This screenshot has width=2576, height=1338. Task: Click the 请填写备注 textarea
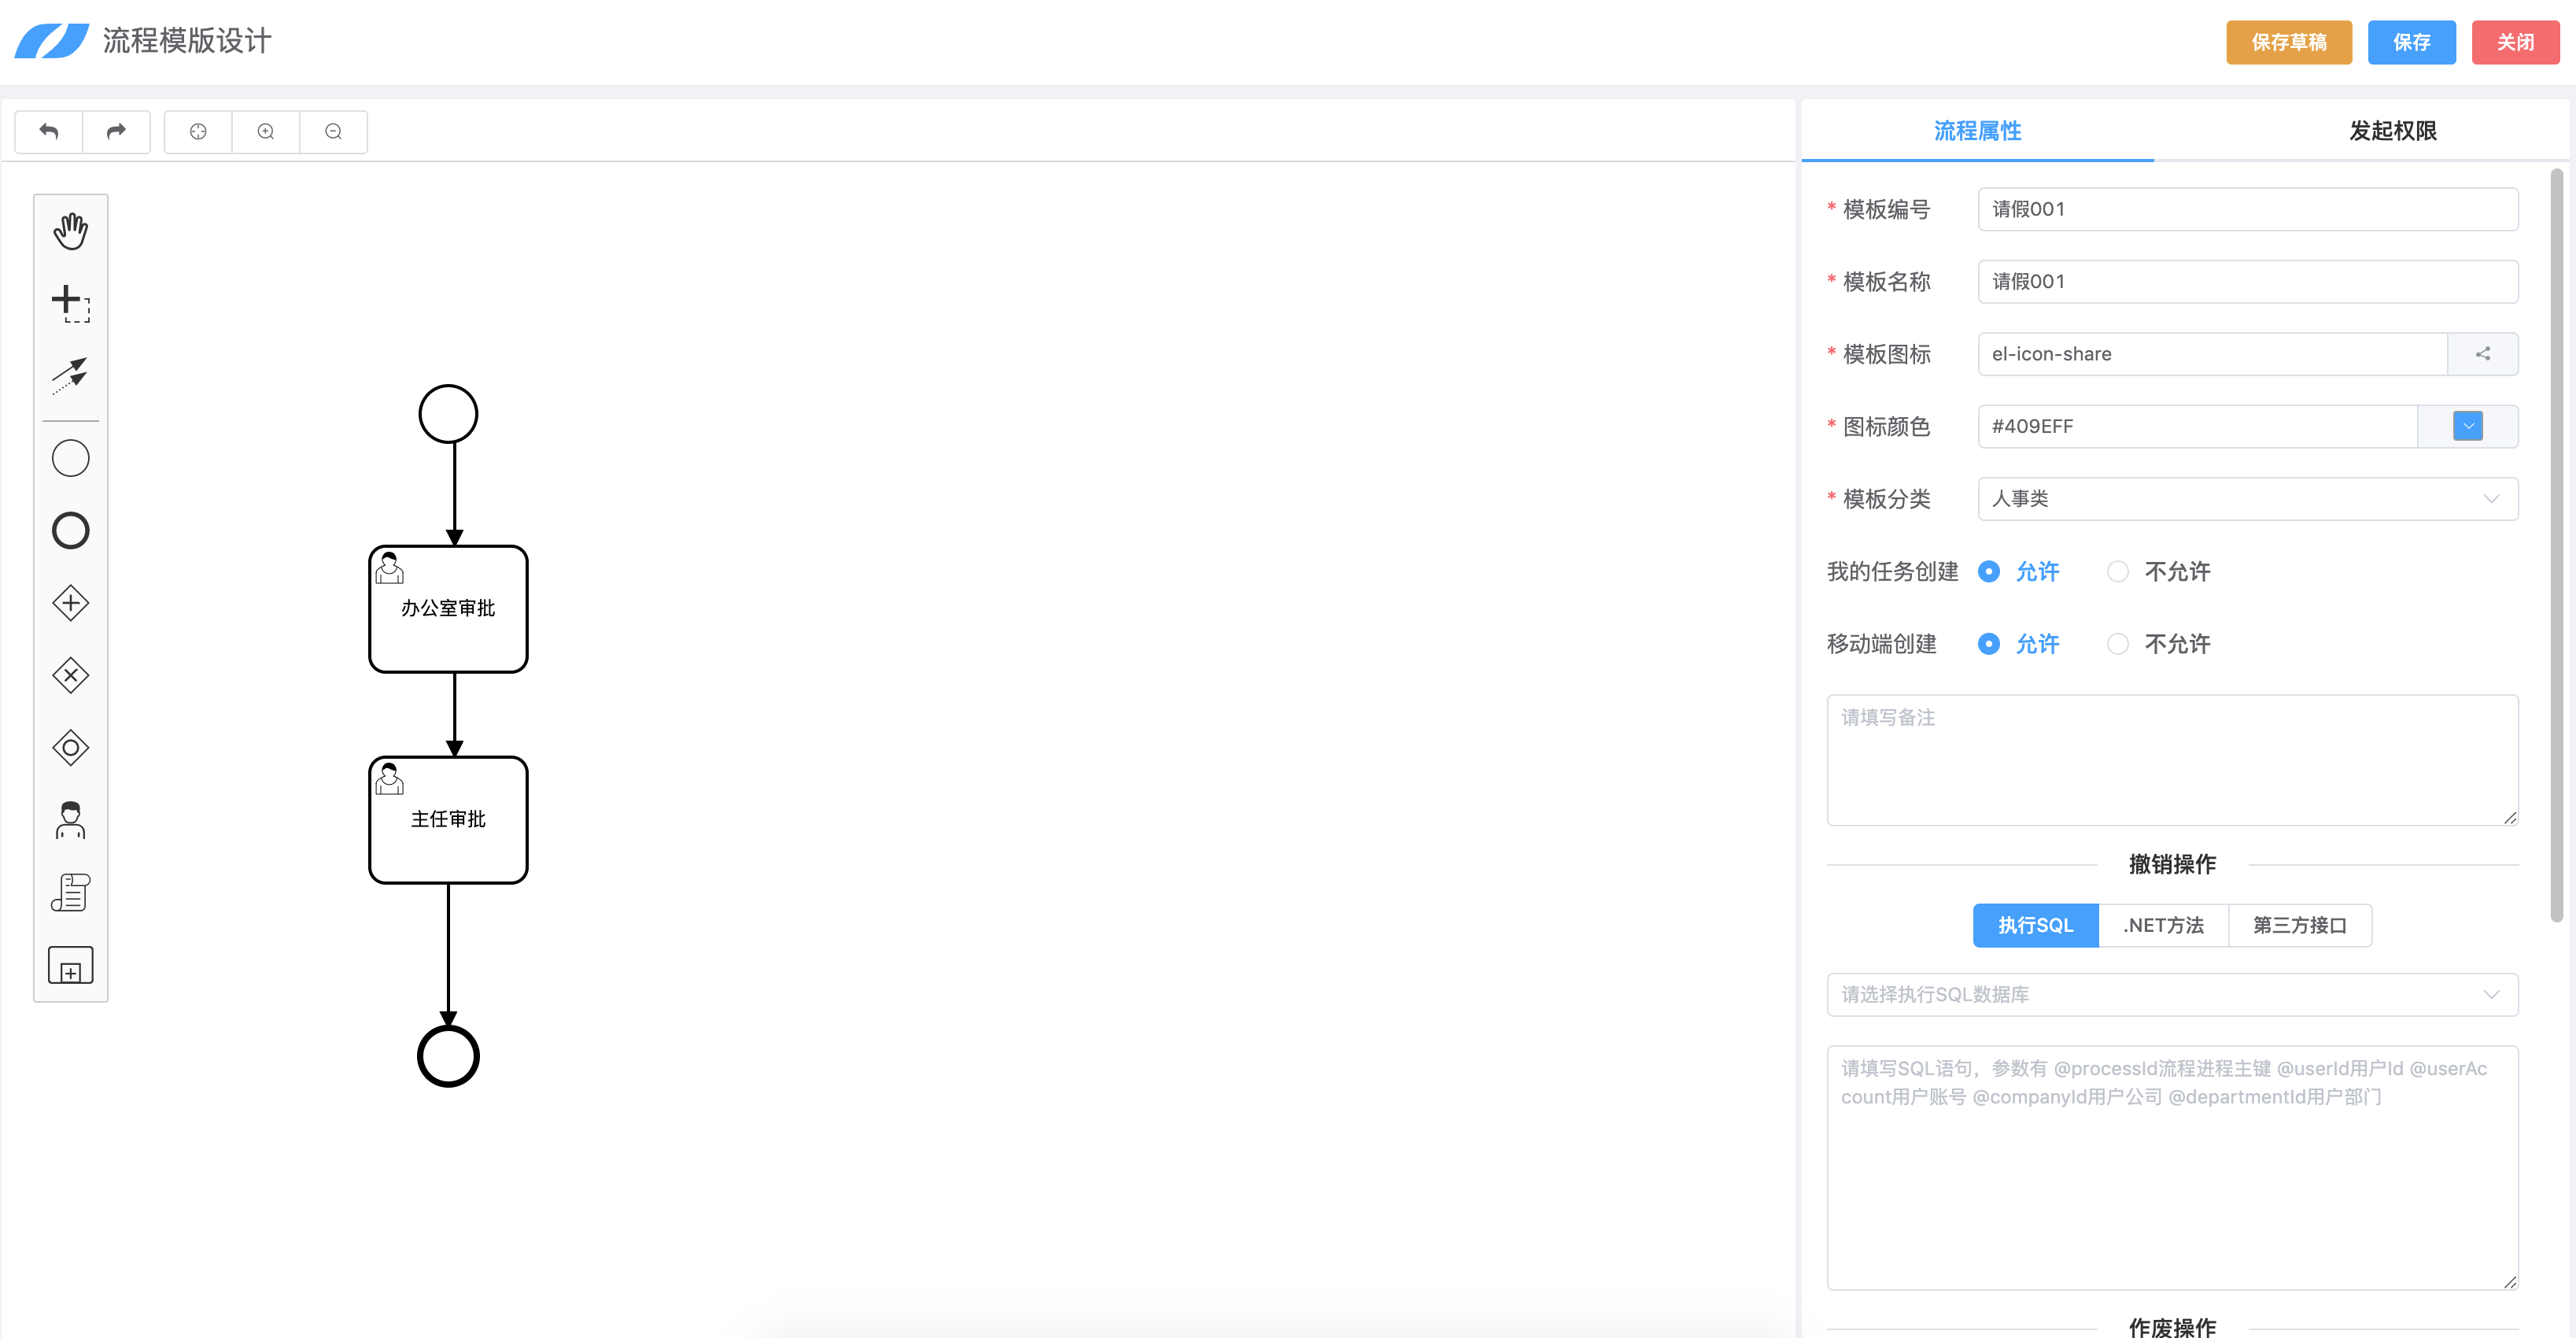2172,760
